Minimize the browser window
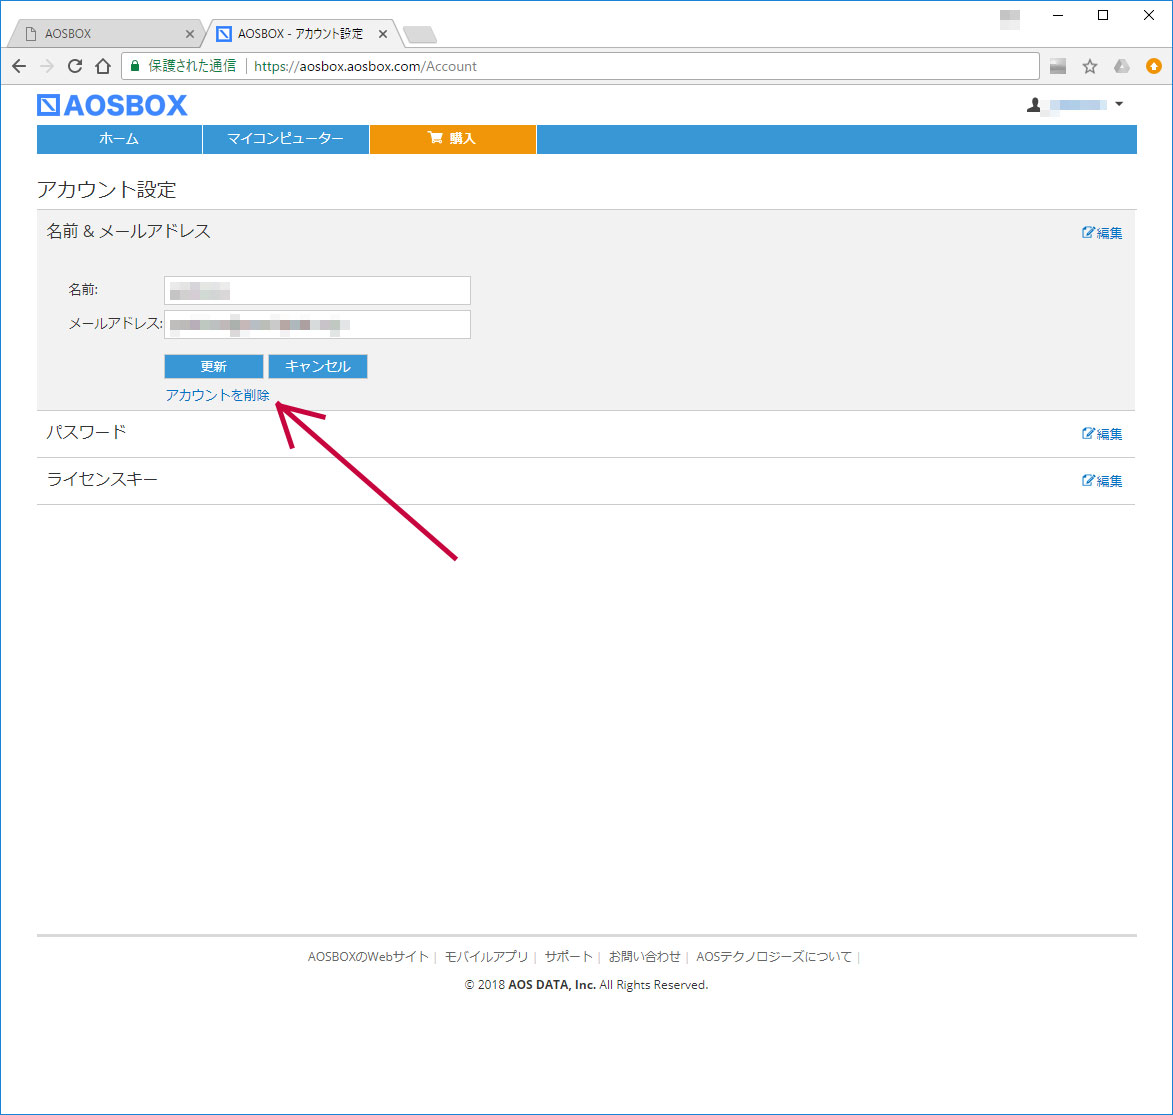This screenshot has width=1173, height=1115. tap(1058, 15)
